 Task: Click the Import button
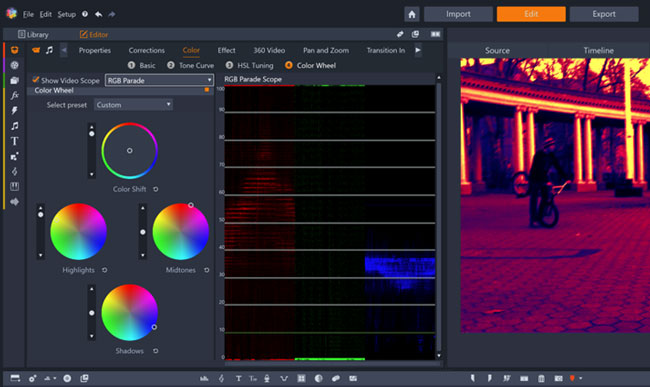coord(458,14)
